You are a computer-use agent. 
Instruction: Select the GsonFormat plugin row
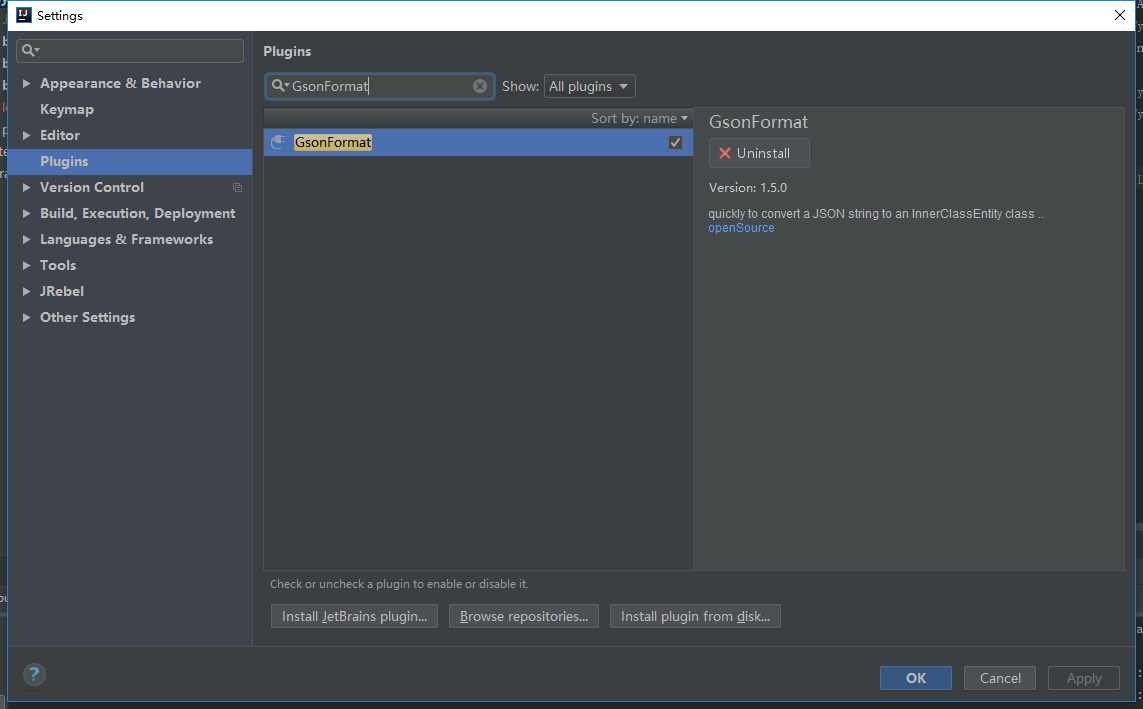(478, 142)
